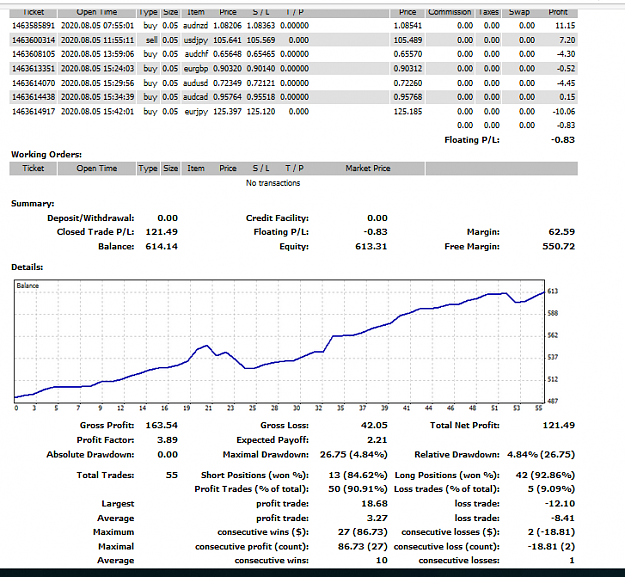Click the consecutive losses value 2 (-18.81)
Screen dimensions: 625x577
pos(552,532)
